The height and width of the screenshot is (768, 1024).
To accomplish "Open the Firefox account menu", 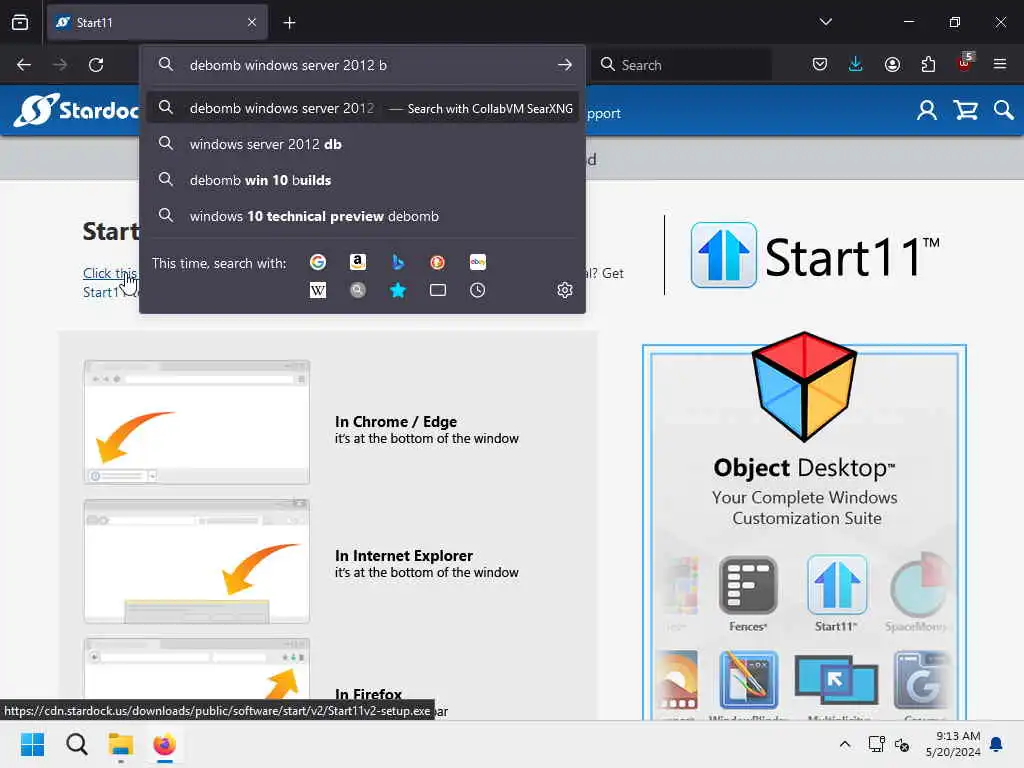I will (x=892, y=64).
